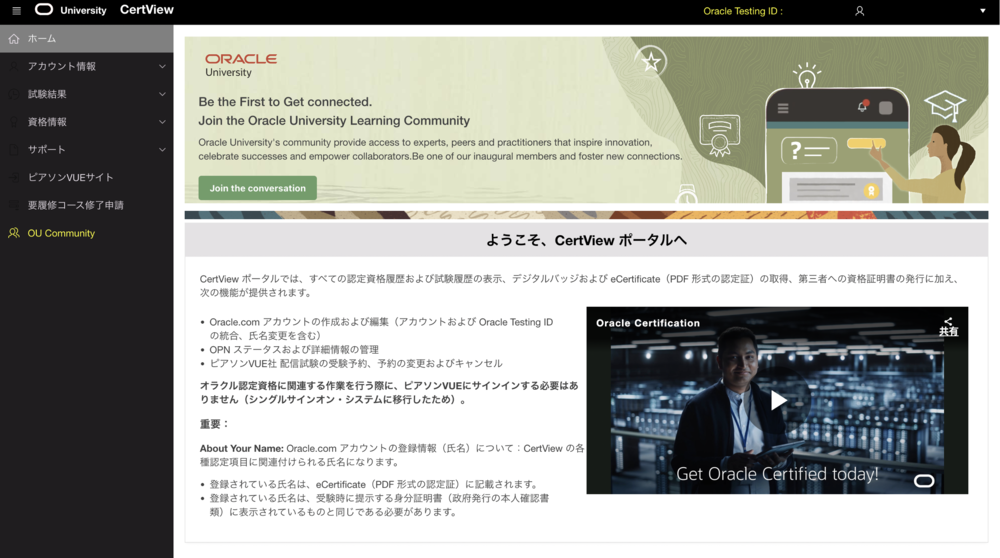Click the ピアソンVUEサイト sidebar icon
This screenshot has height=558, width=1000.
(14, 177)
